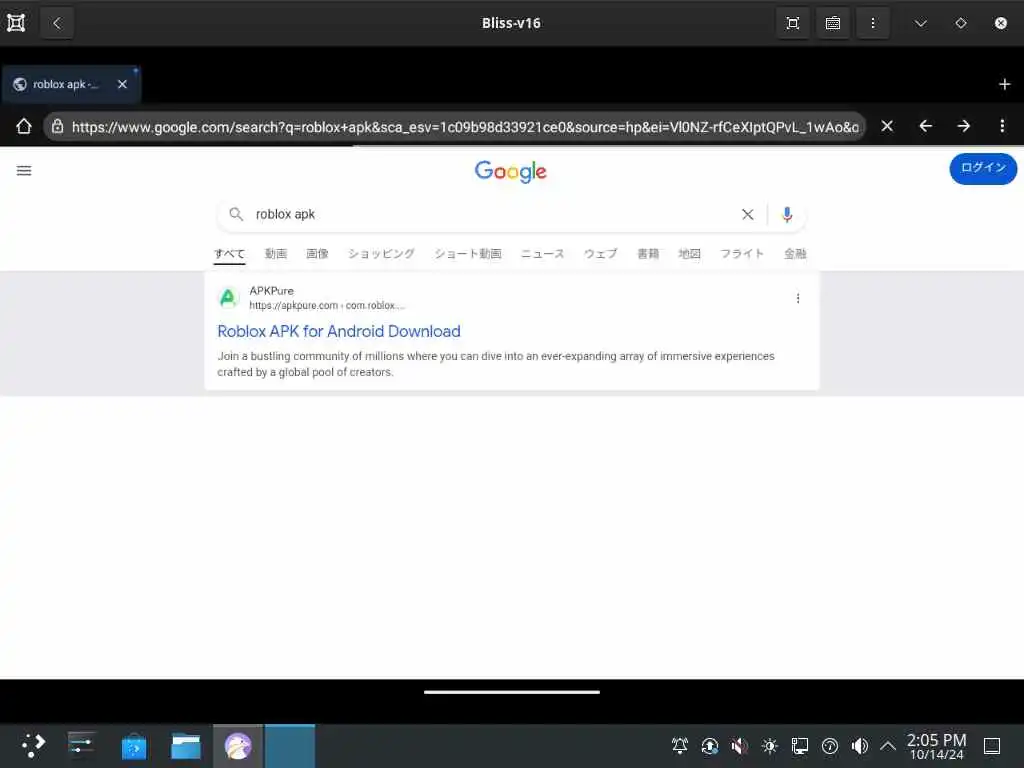Switch to the ニュース news tab
This screenshot has height=768, width=1024.
(542, 253)
